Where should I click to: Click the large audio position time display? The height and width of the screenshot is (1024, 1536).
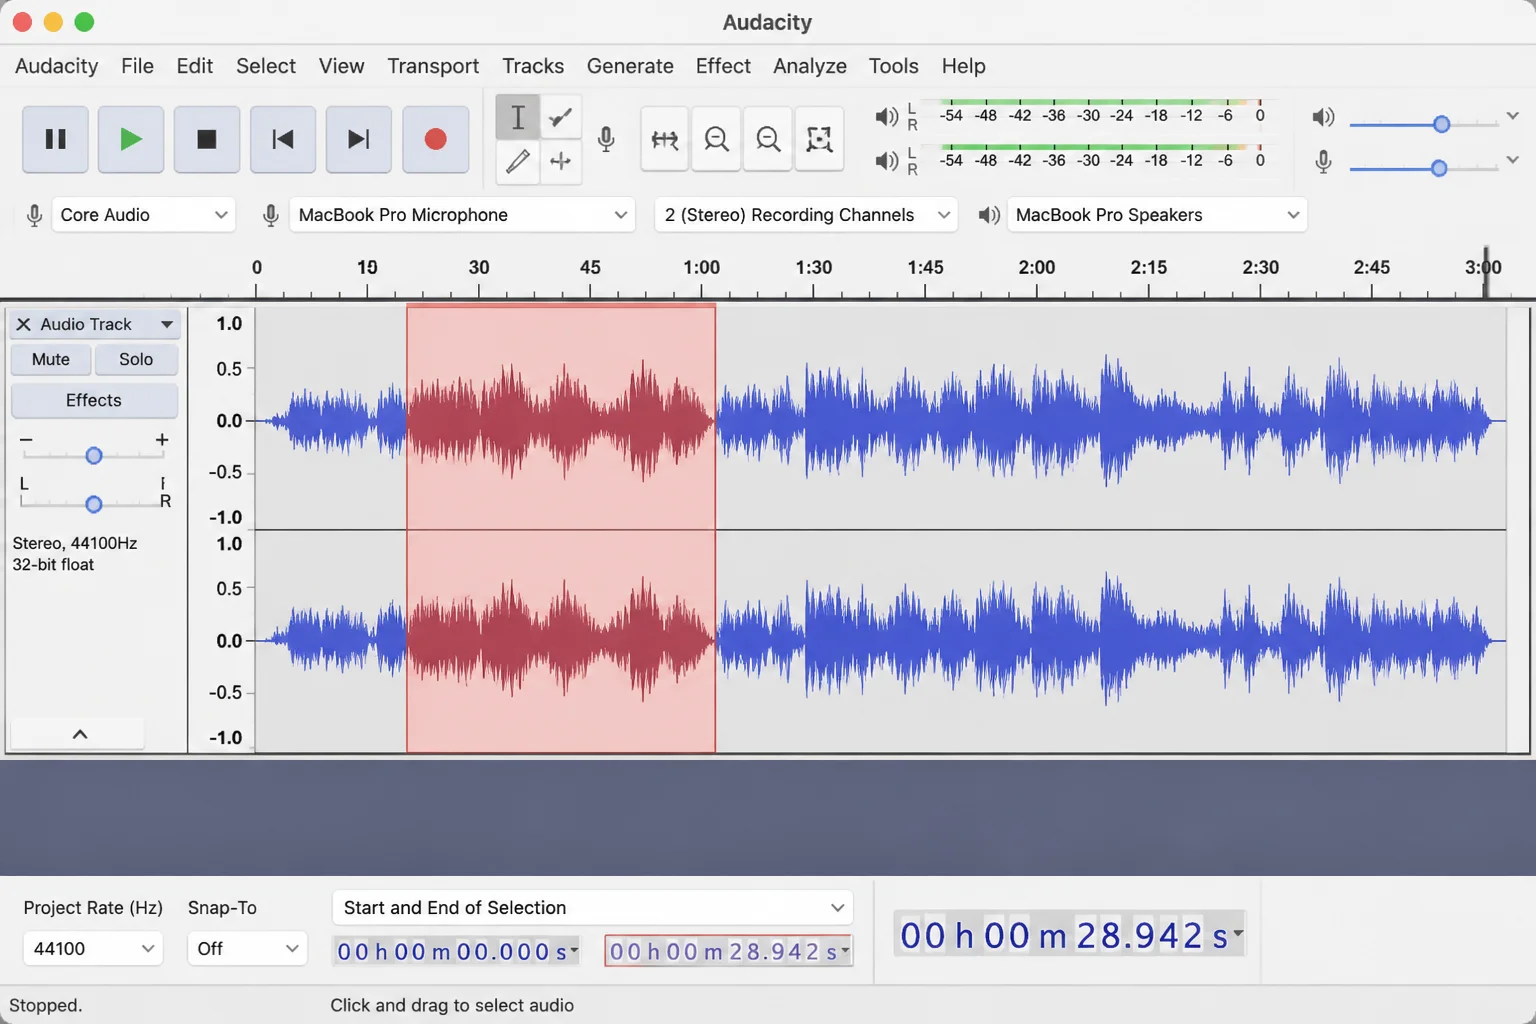1070,935
